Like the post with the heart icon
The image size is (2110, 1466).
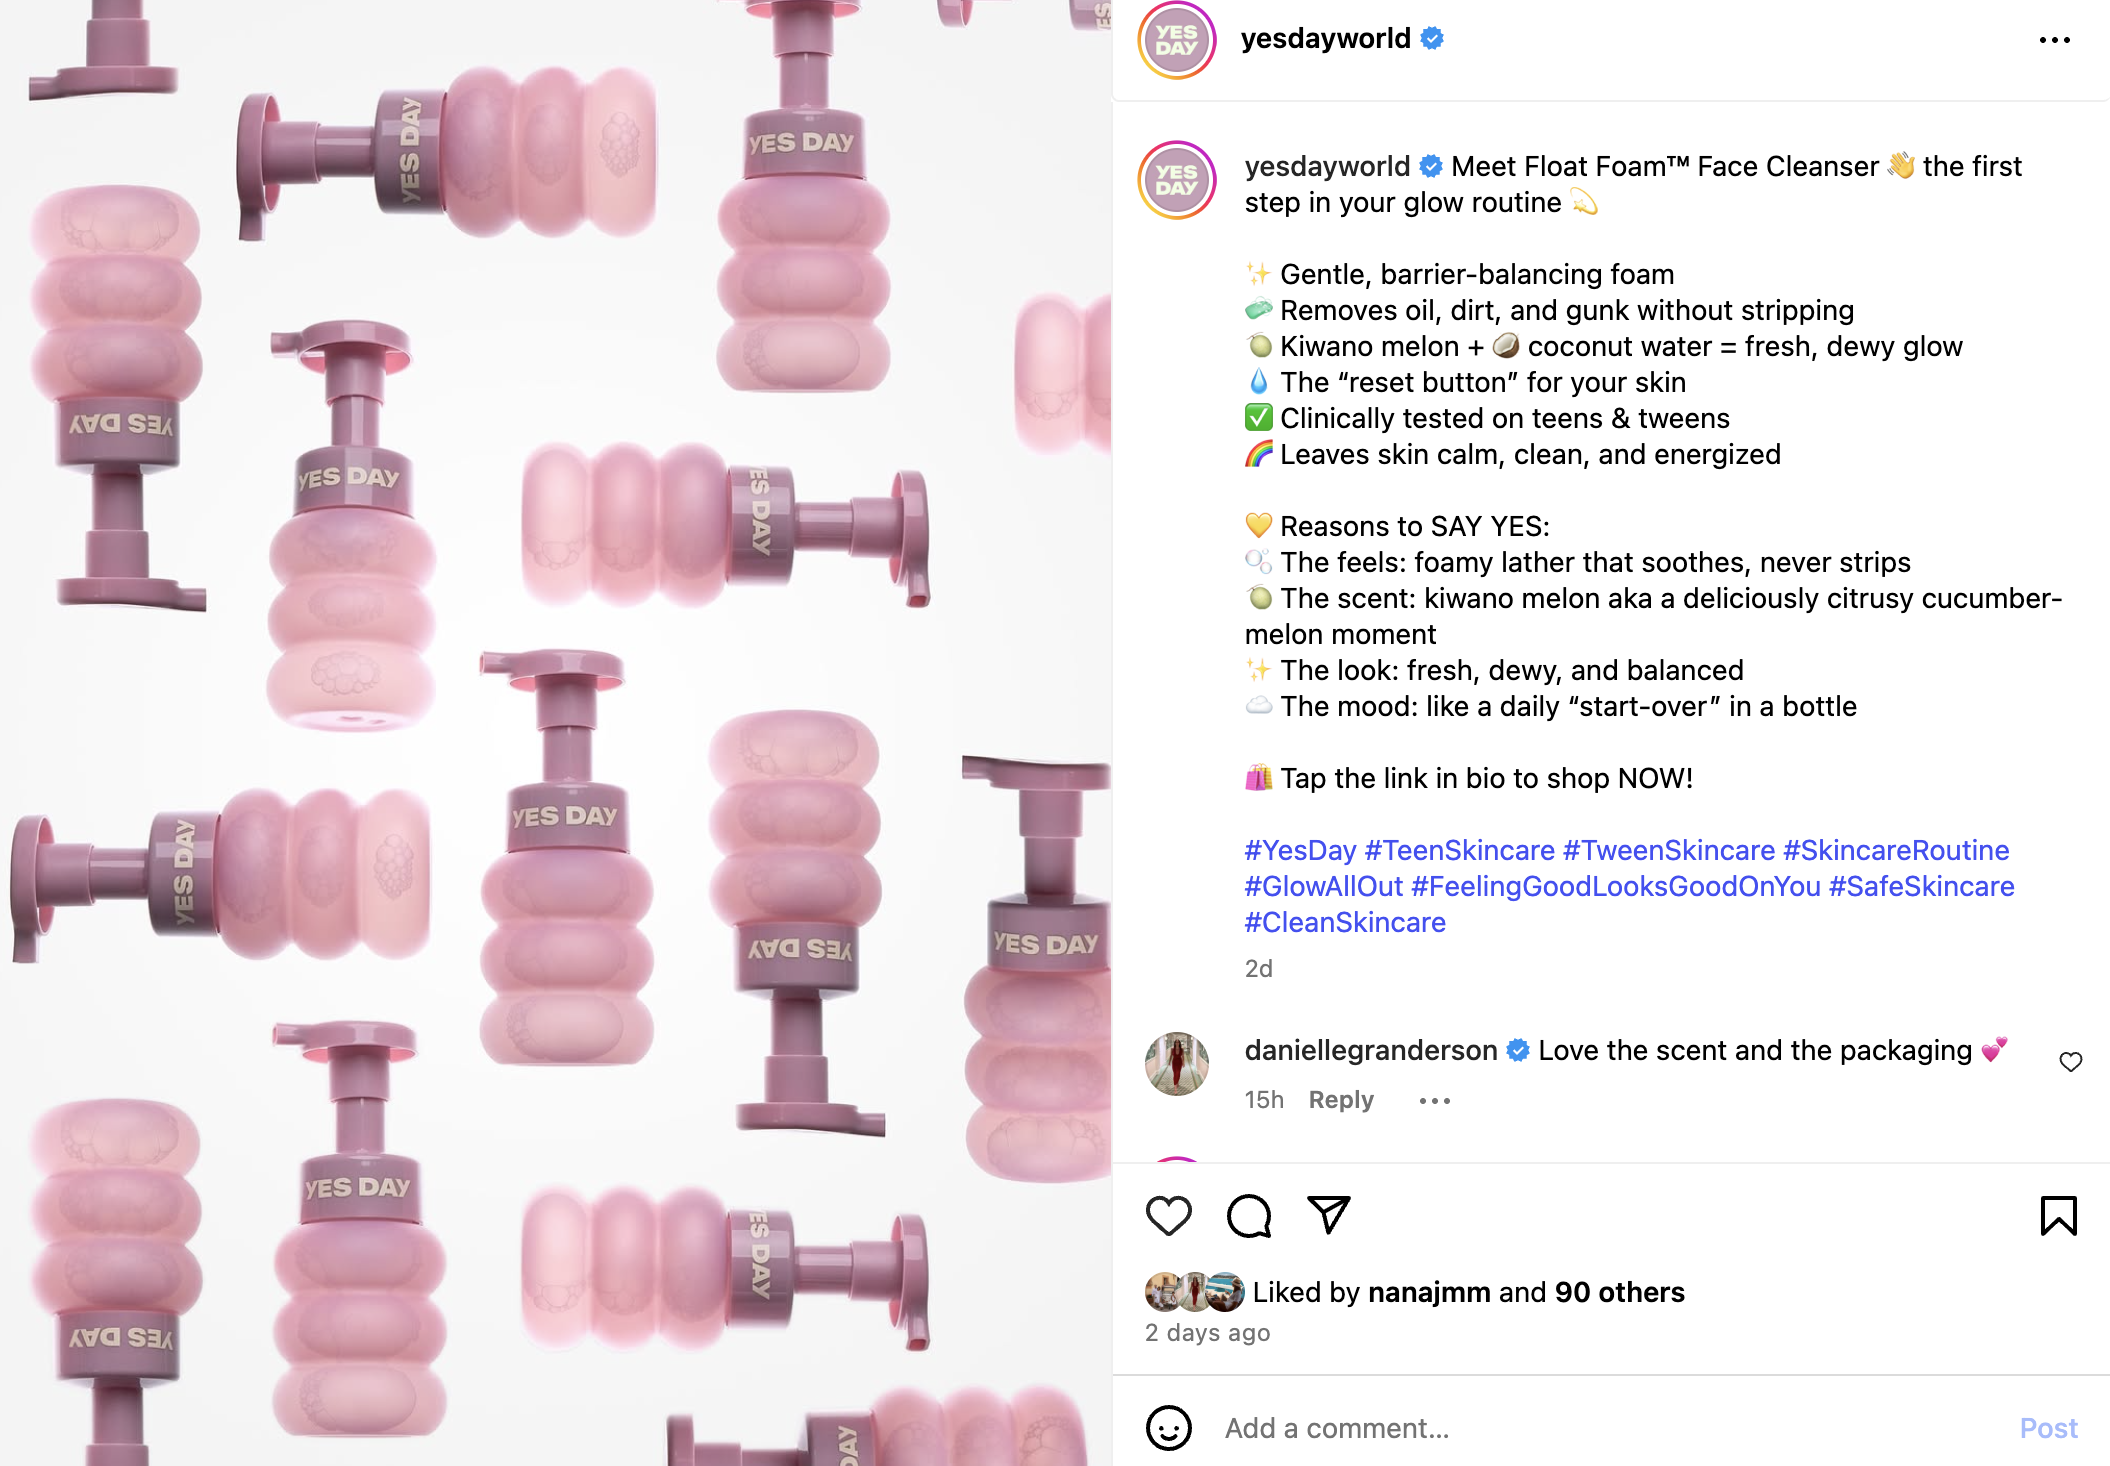click(x=1168, y=1216)
